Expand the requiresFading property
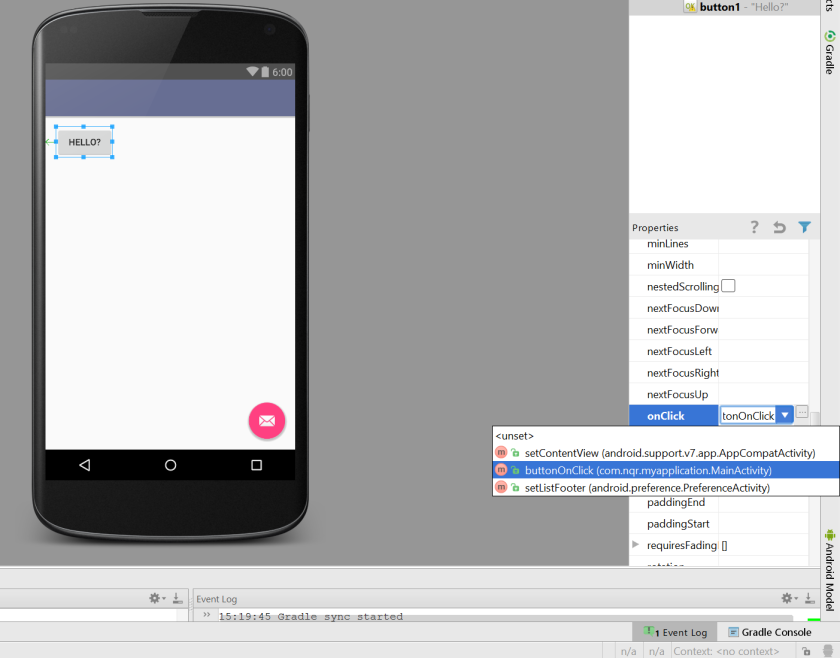 [635, 544]
